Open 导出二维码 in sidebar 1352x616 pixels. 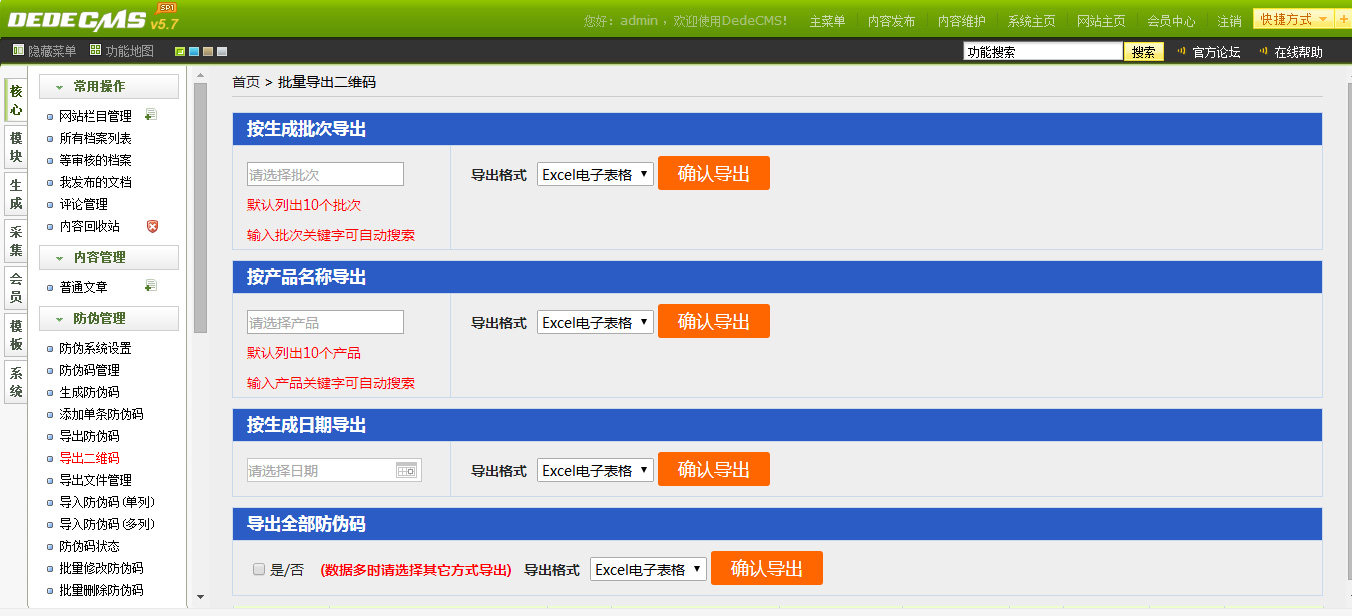pos(89,458)
